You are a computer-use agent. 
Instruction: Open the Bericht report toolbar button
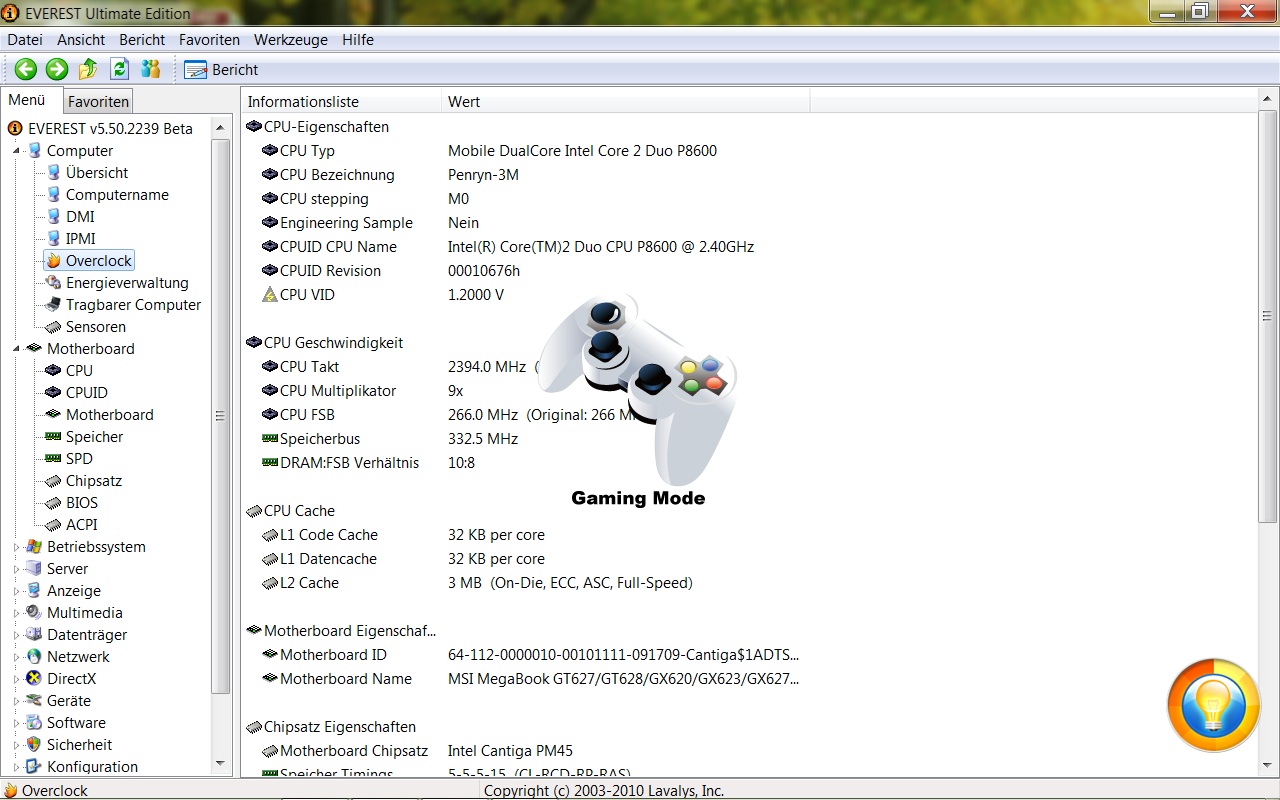tap(222, 70)
